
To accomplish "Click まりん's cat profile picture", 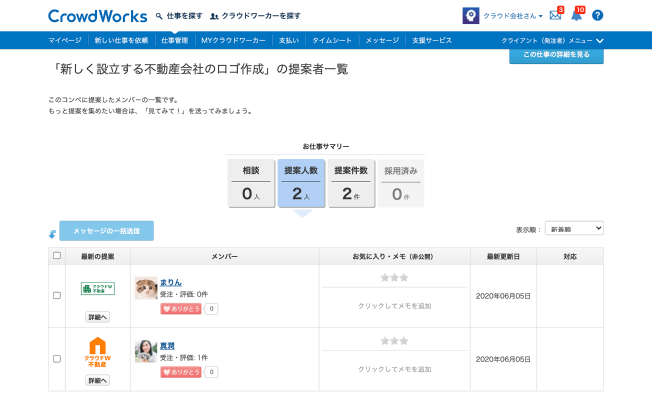I will tap(146, 289).
